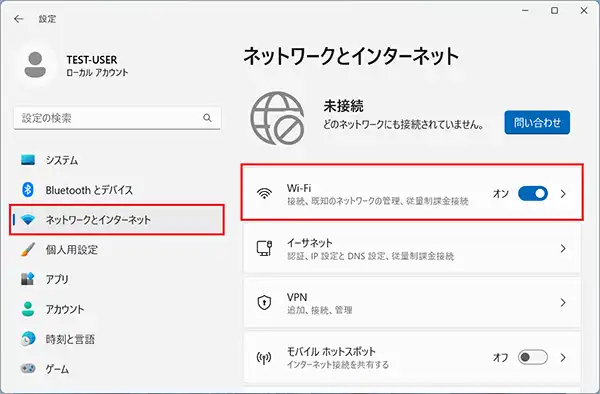The width and height of the screenshot is (600, 394).
Task: Open モバイル ホットスポット chevron
Action: click(563, 357)
